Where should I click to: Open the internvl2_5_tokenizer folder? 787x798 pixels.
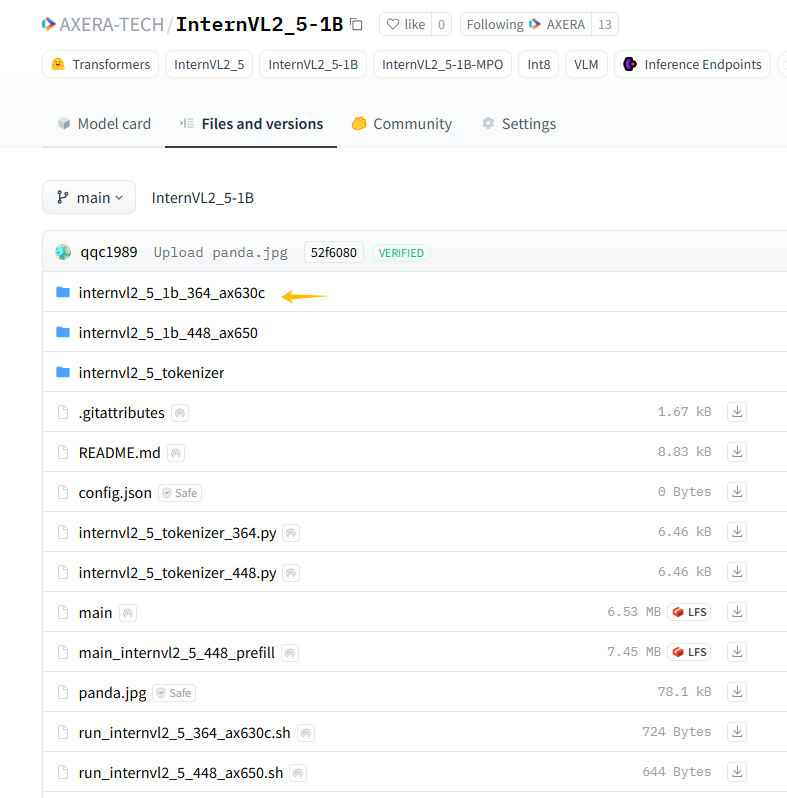[x=151, y=373]
